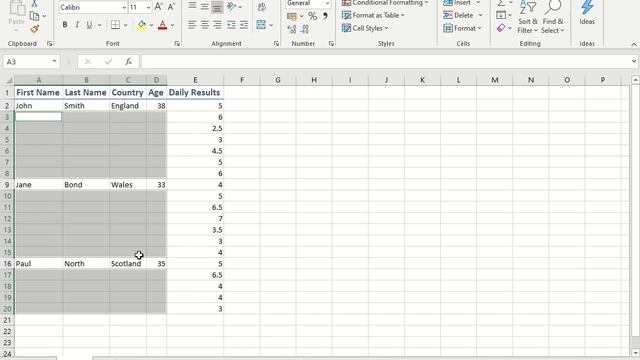
Task: Decrease indent in Alignment group
Action: 231,25
